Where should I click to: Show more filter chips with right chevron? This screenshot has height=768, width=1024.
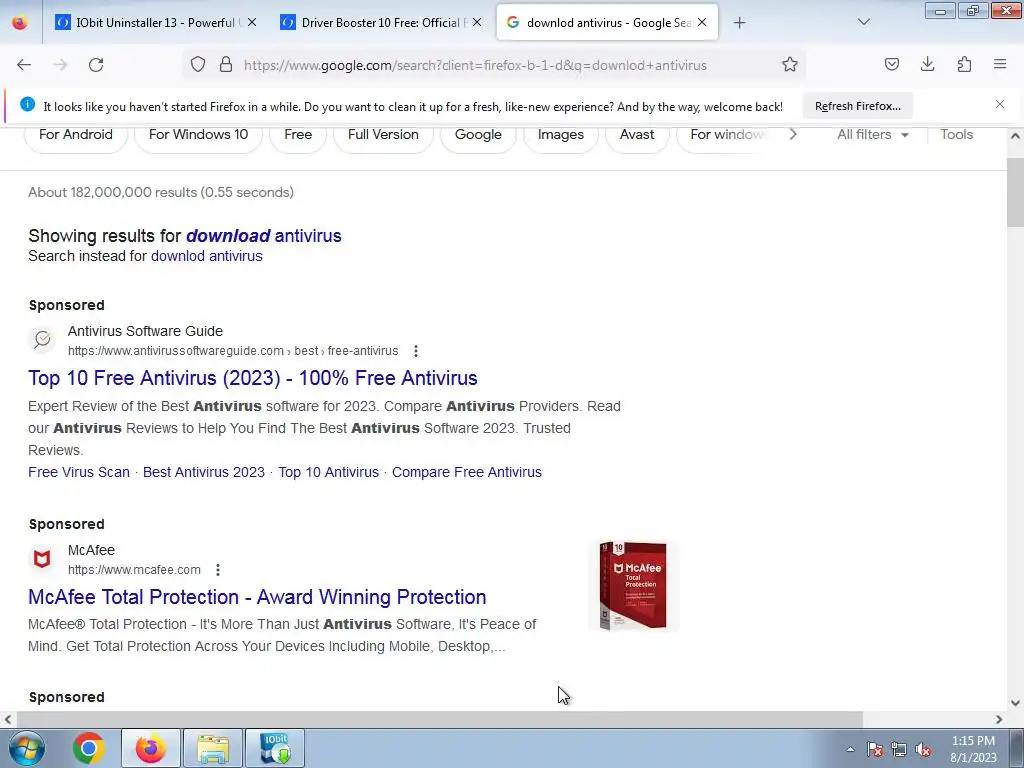(793, 135)
